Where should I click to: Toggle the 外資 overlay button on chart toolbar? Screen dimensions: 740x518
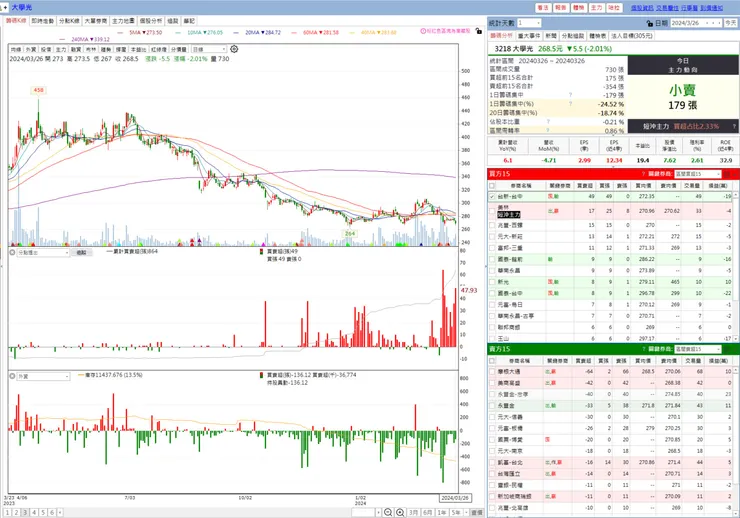[31, 49]
